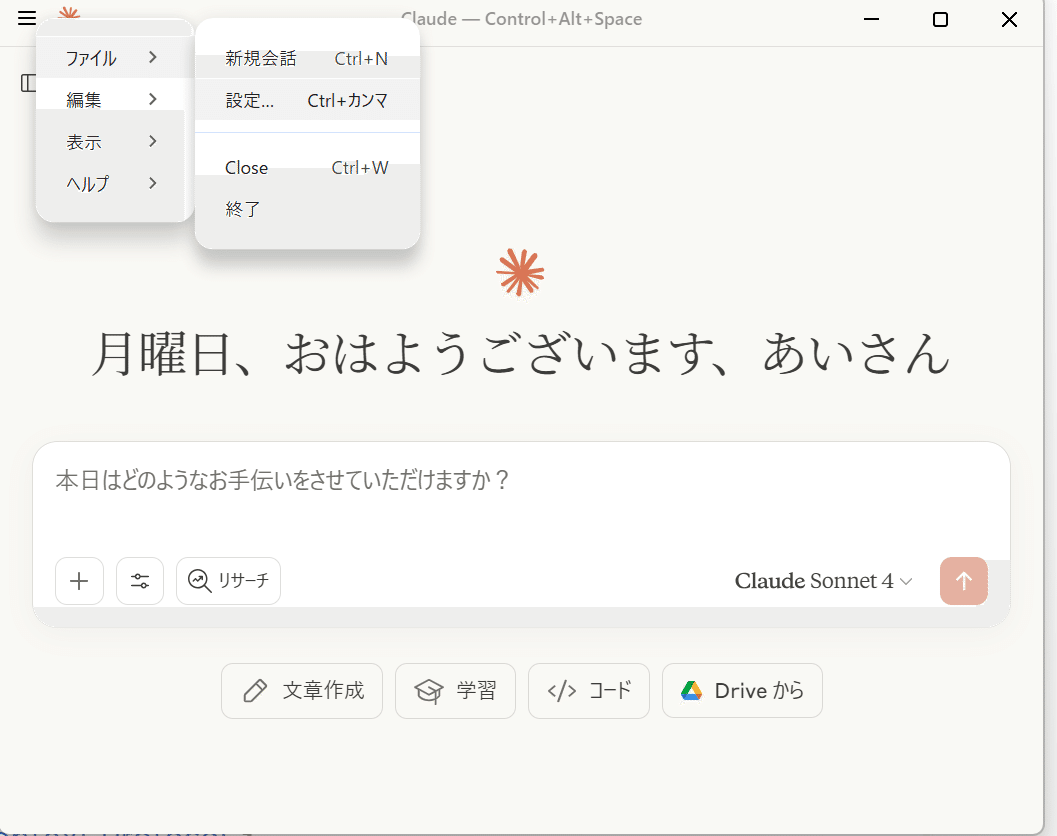The width and height of the screenshot is (1057, 836).
Task: Open the Claude Sonnet 4 model dropdown
Action: tap(823, 581)
